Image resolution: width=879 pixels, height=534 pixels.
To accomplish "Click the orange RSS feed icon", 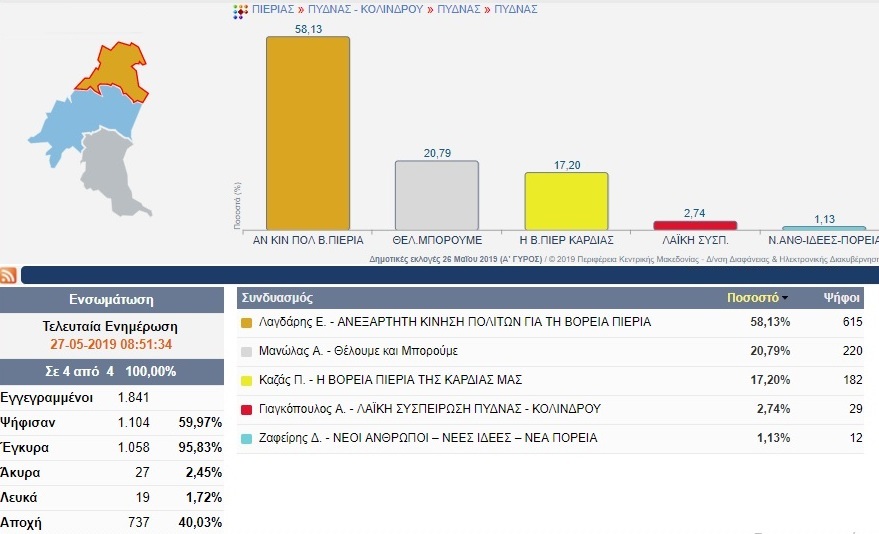I will tap(8, 276).
